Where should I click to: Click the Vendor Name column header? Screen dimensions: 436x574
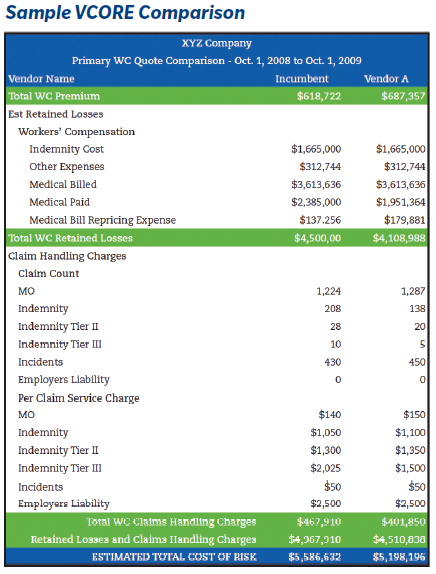click(41, 79)
